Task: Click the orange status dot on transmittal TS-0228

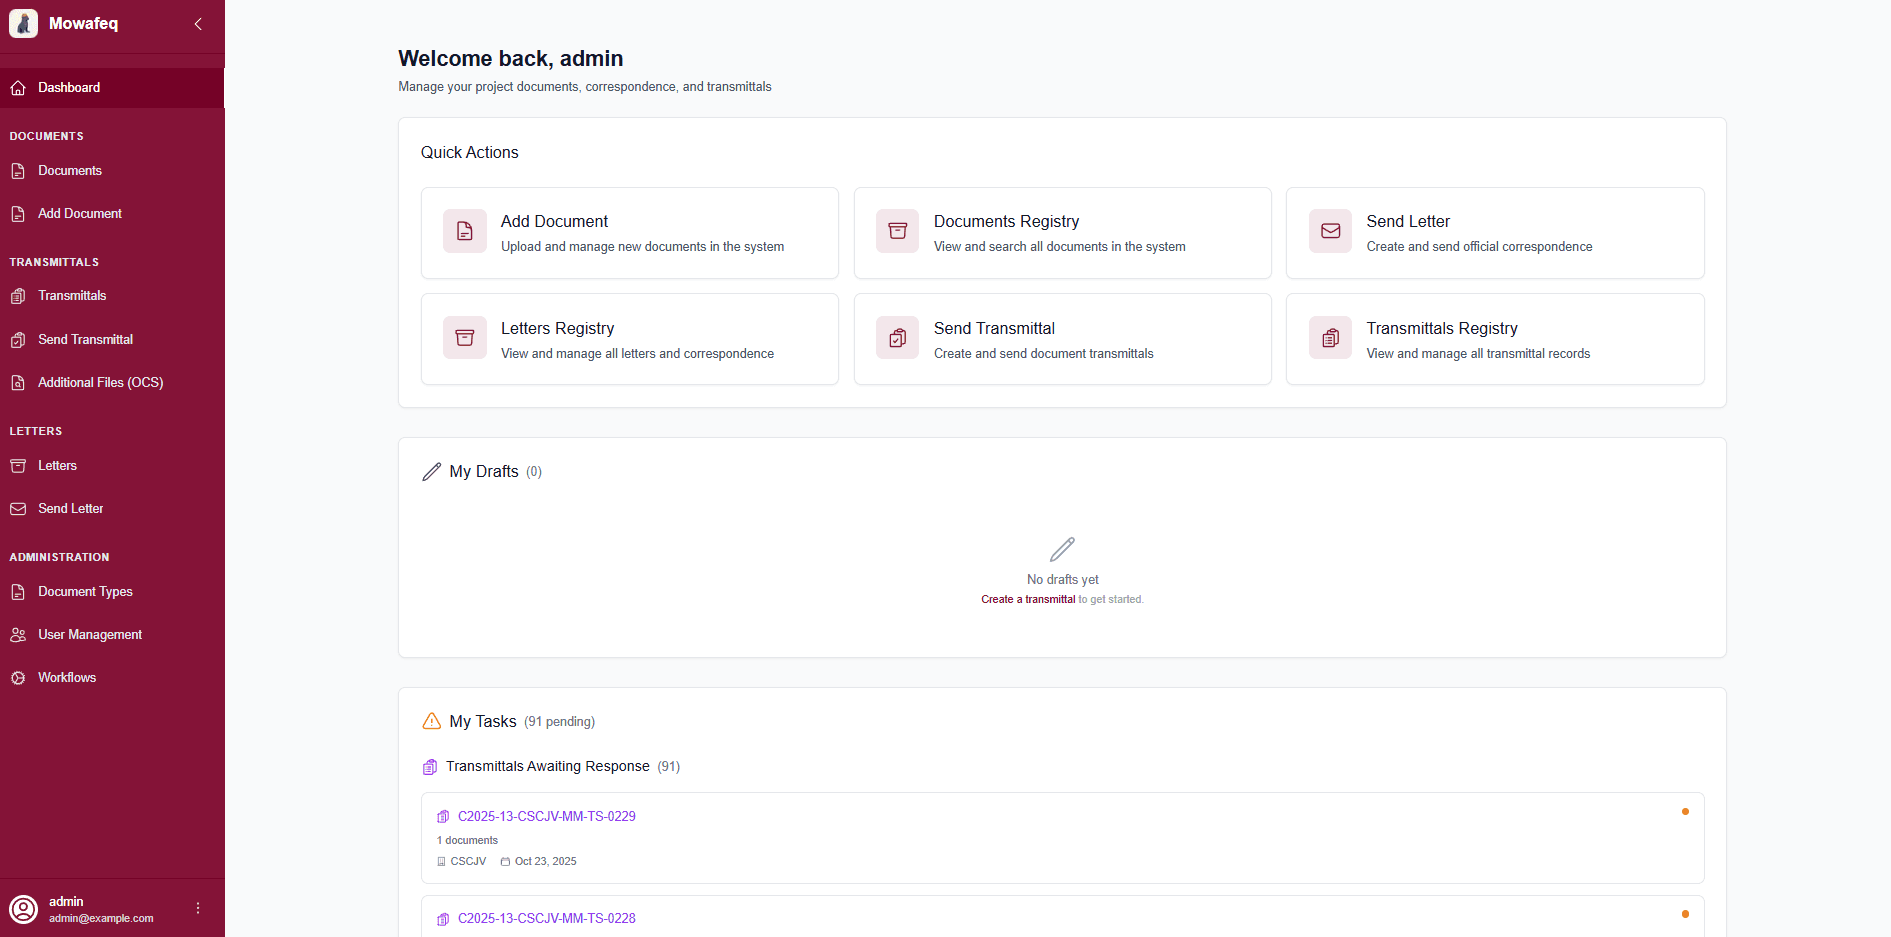Action: coord(1685,914)
